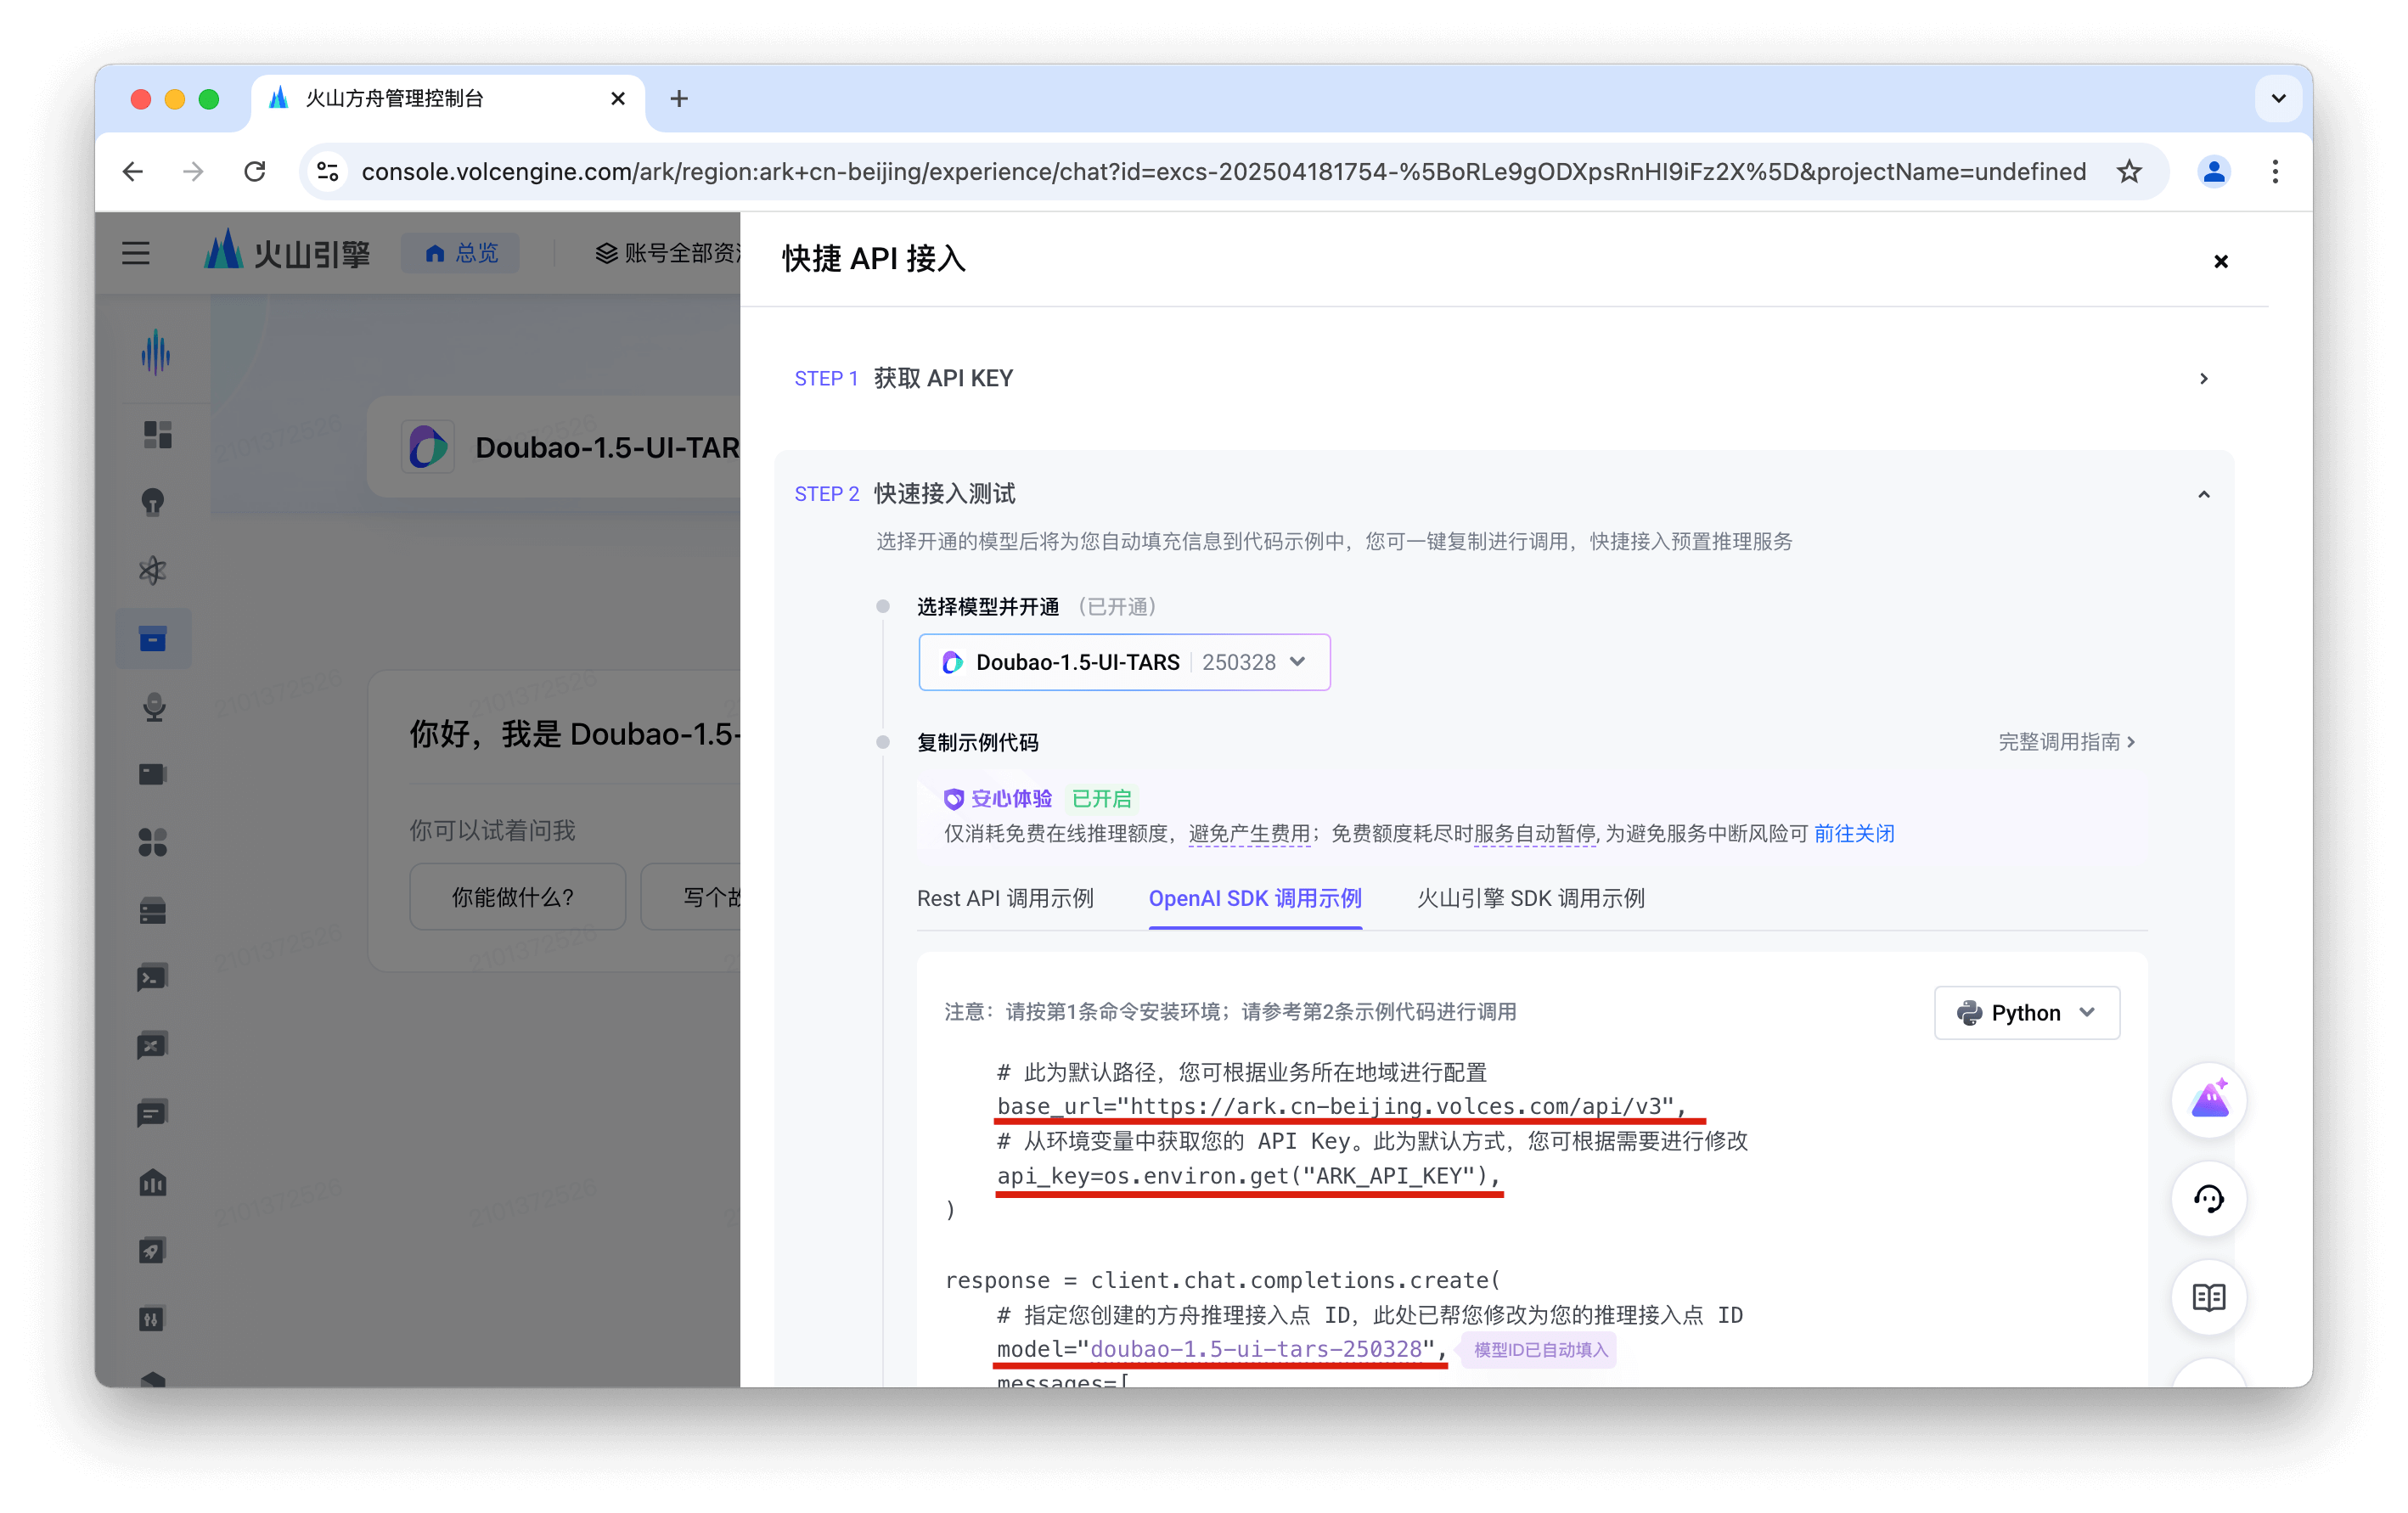Screen dimensions: 2408x1513
Task: Open the documentation book icon button
Action: [2208, 1297]
